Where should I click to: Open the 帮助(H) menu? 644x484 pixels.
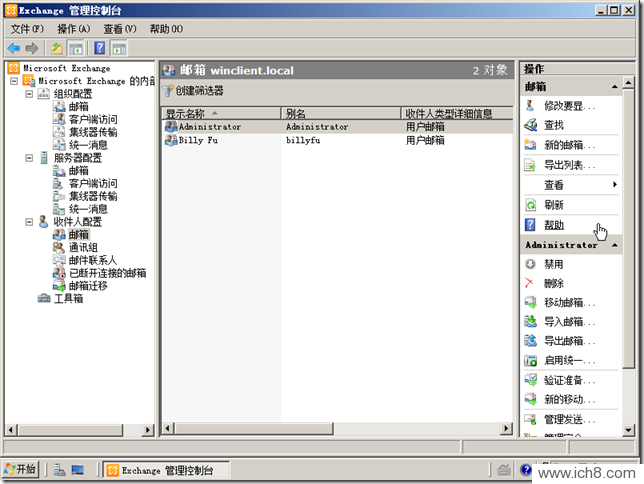(x=166, y=29)
